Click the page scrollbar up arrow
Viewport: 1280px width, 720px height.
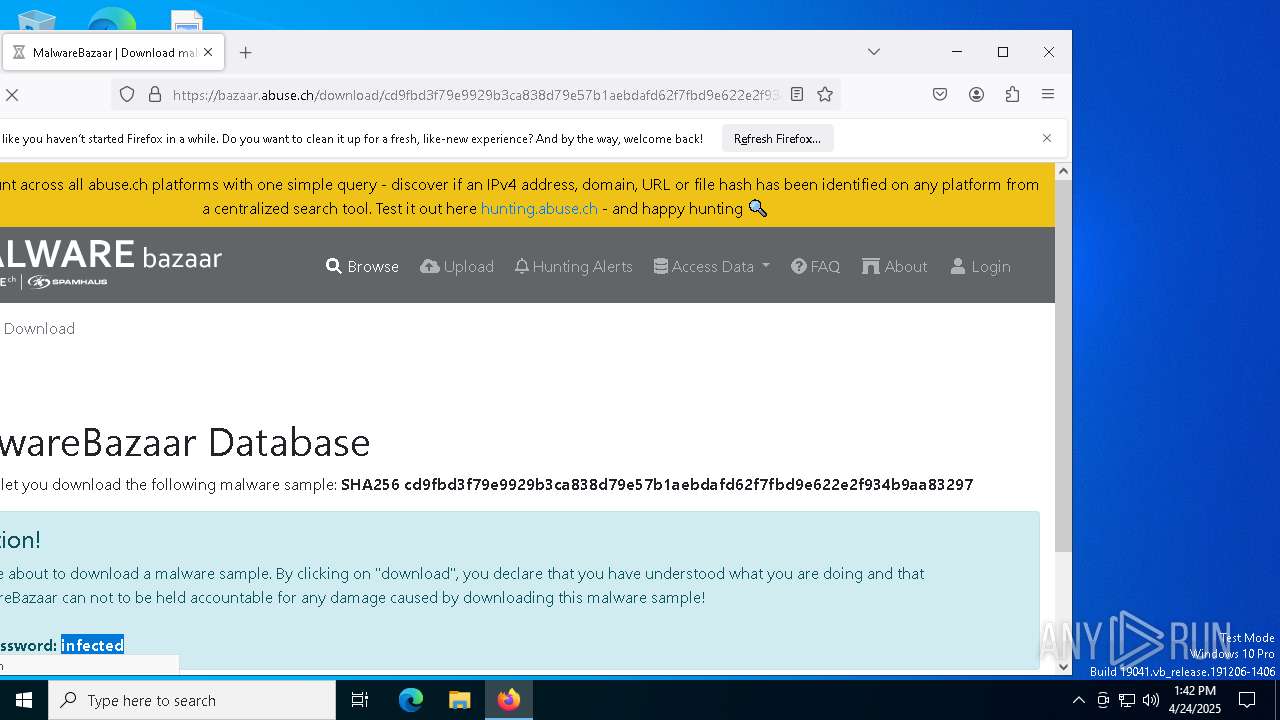1063,171
